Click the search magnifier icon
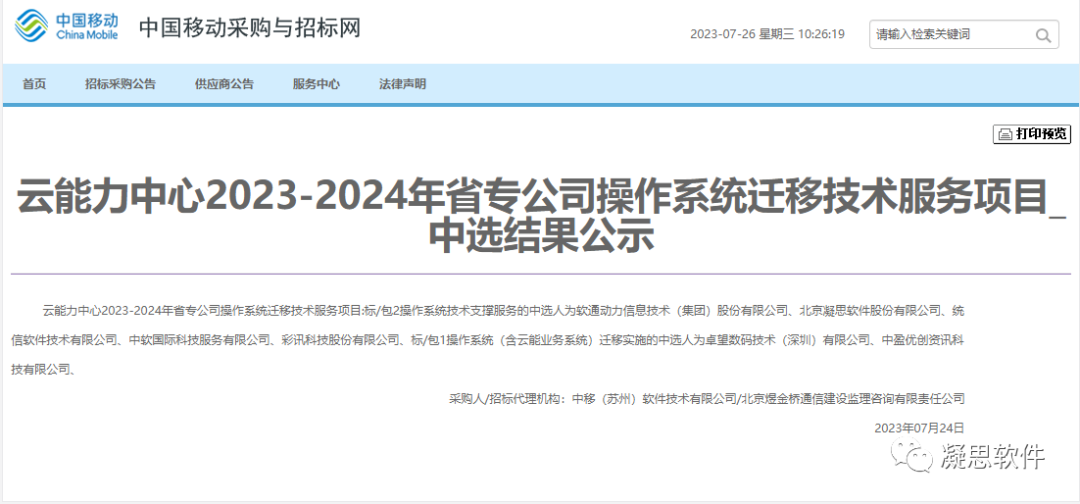 coord(1043,35)
